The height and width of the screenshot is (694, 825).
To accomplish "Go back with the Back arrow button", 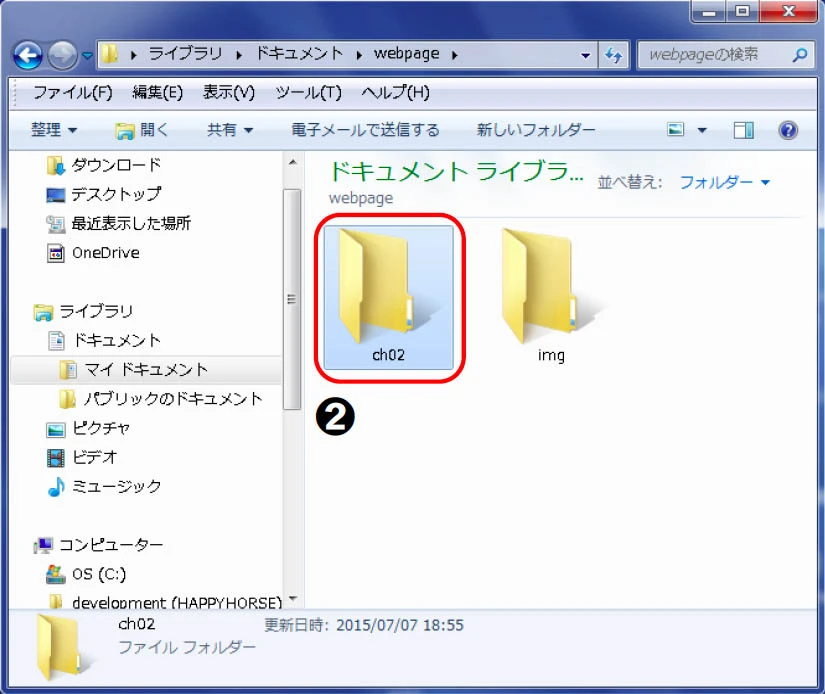I will 28,55.
